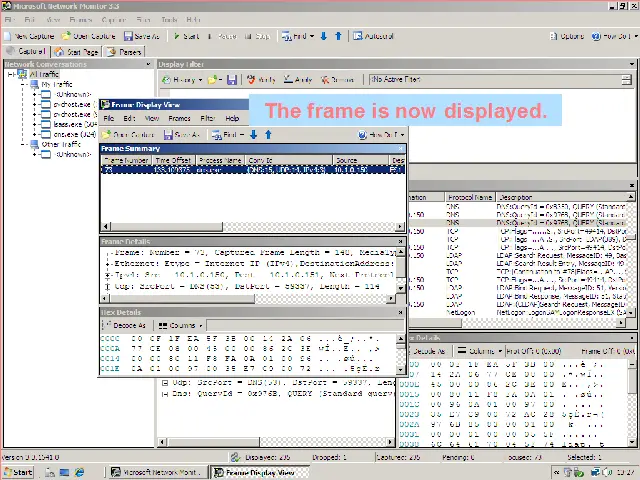Click New Capture in main toolbar

[x=29, y=36]
